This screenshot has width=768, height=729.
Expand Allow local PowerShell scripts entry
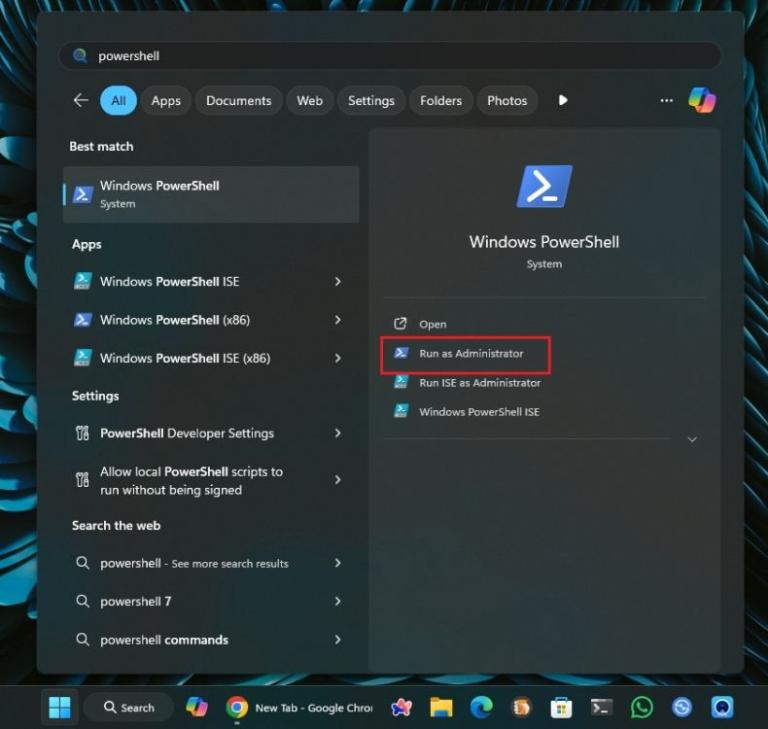pos(337,480)
